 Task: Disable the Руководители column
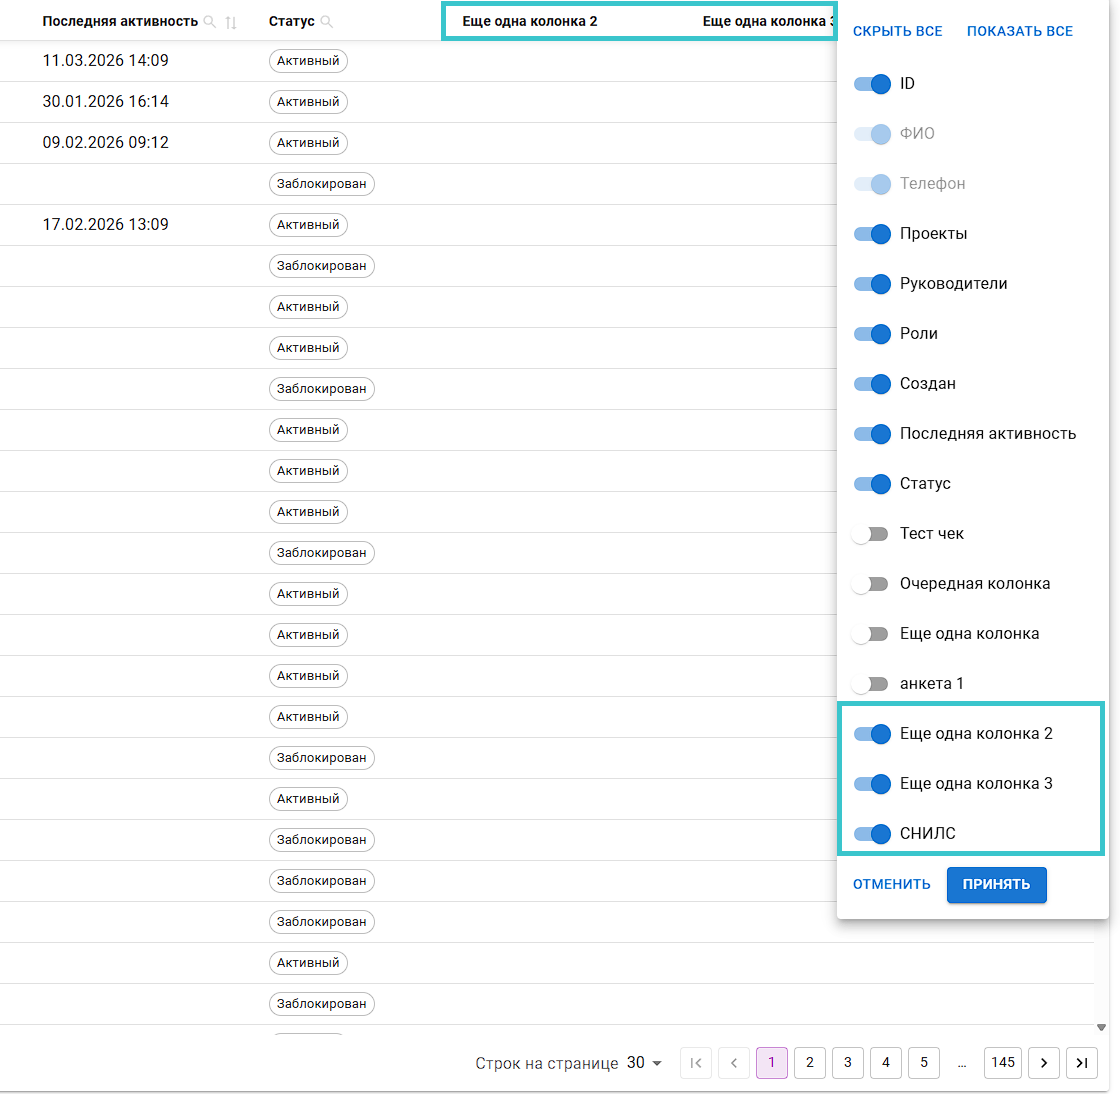point(872,283)
